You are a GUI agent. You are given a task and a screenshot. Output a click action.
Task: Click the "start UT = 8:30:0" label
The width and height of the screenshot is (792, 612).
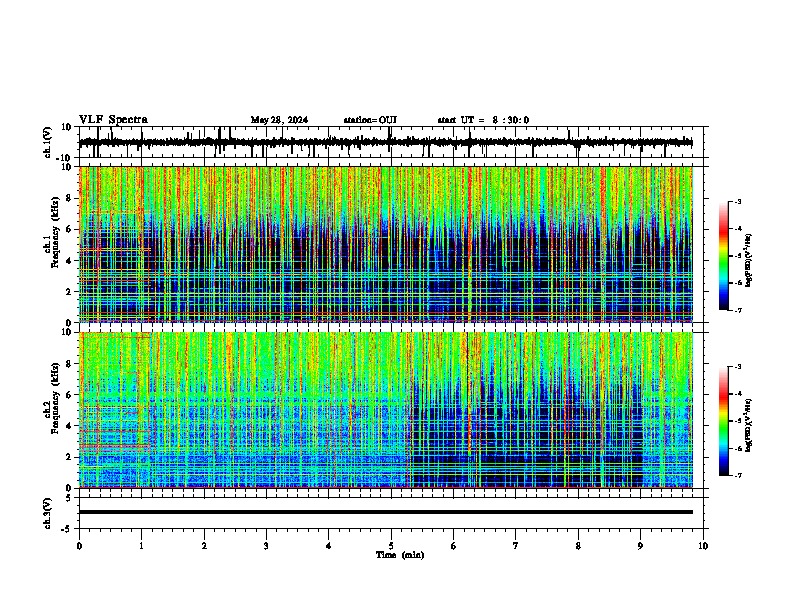point(483,120)
